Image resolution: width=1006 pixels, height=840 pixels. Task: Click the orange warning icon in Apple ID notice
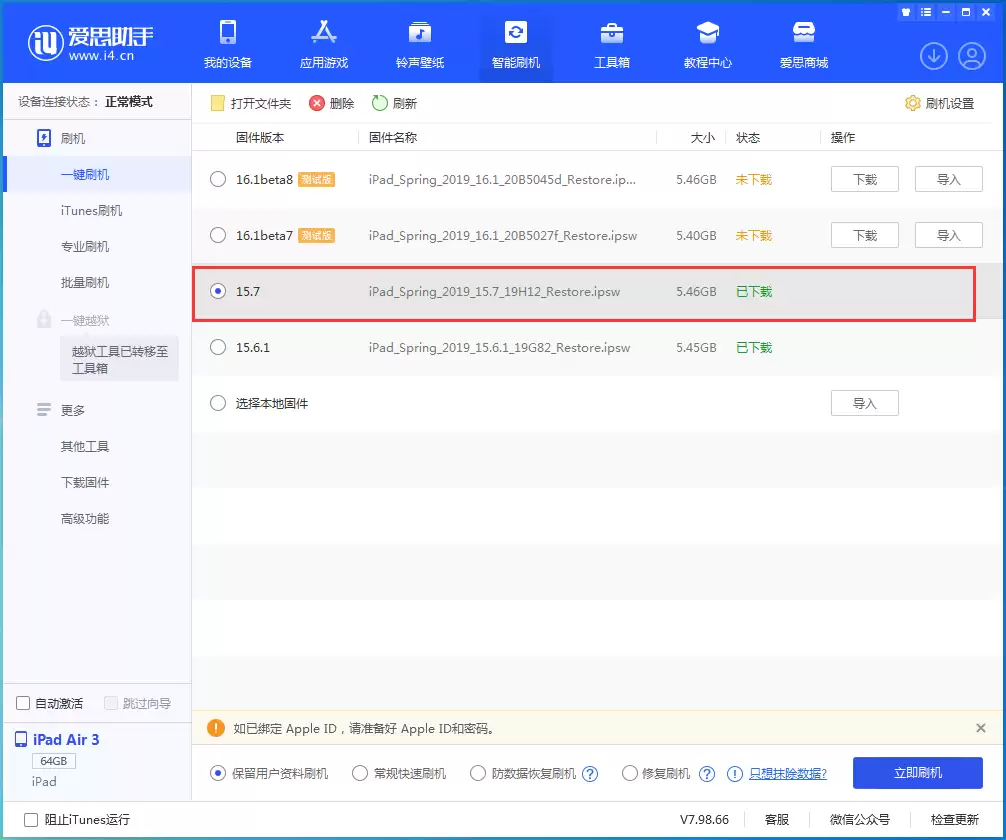[216, 728]
